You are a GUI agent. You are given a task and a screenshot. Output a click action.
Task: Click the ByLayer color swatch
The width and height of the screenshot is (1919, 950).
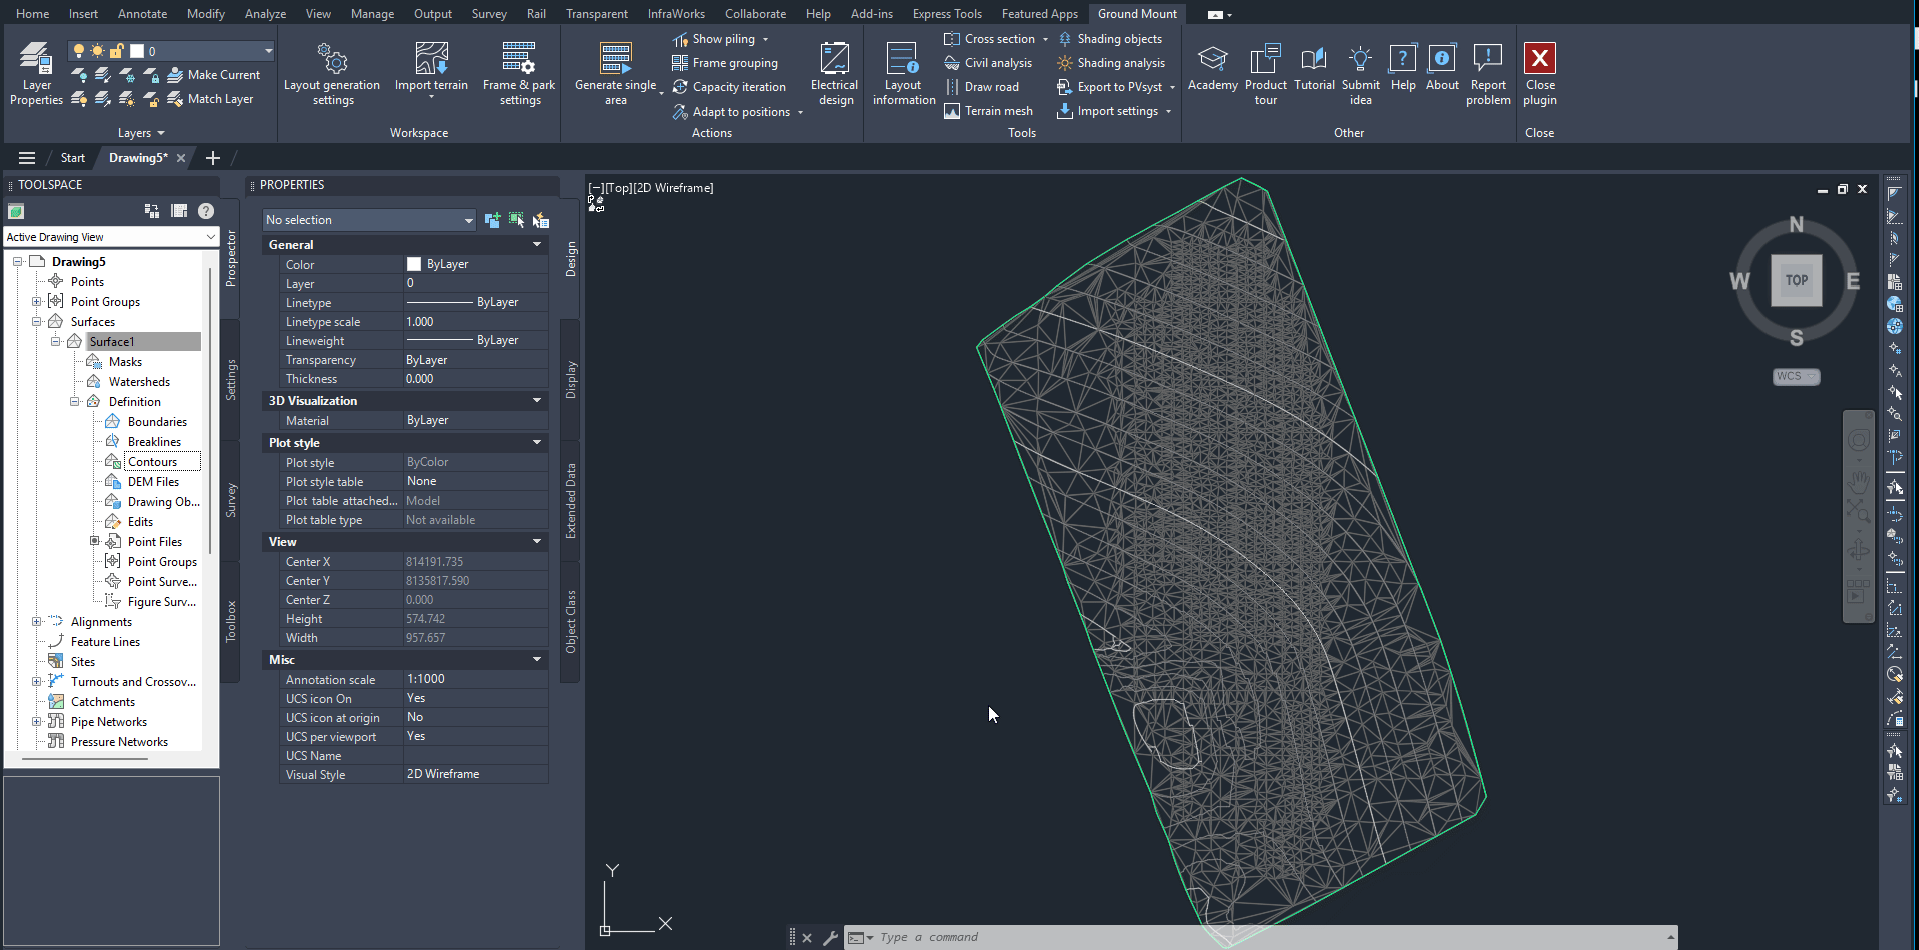click(414, 264)
